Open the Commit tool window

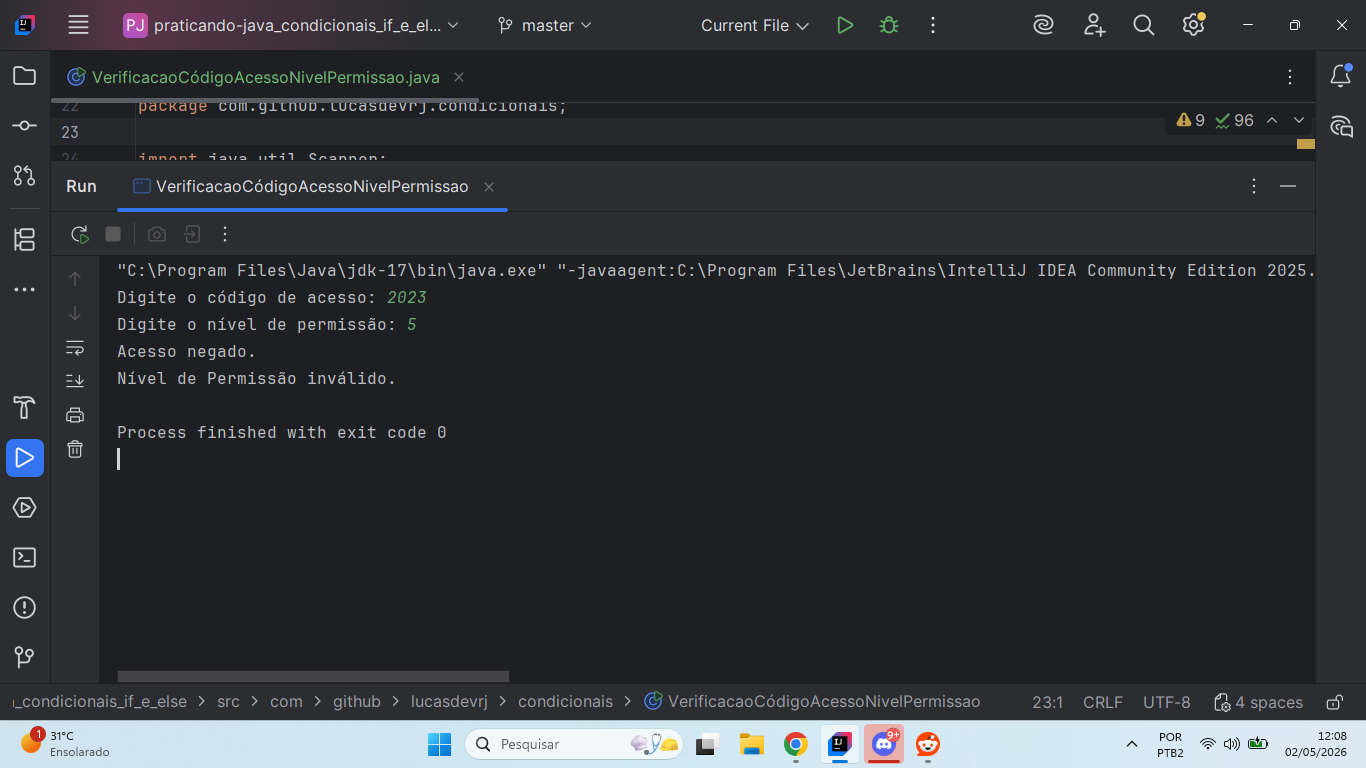[25, 126]
